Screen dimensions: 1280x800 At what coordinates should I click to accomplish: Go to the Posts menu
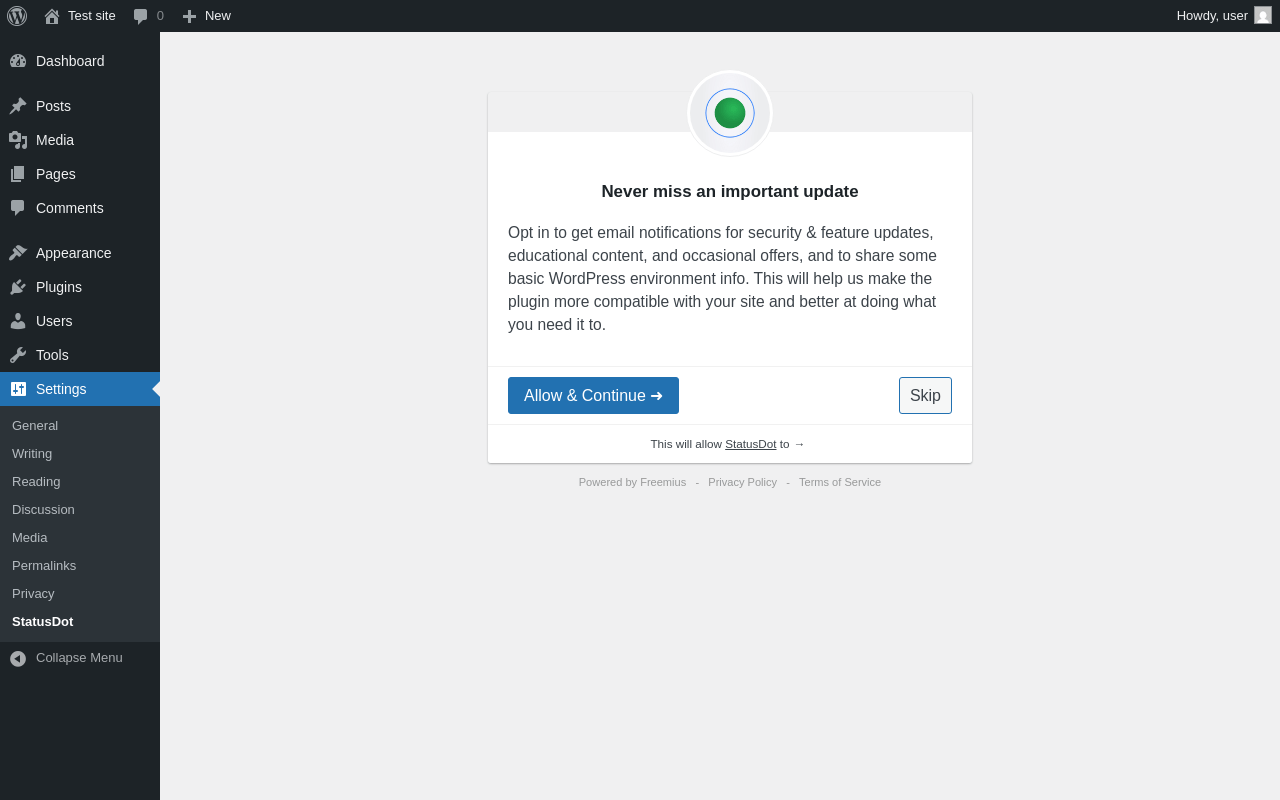[x=53, y=106]
